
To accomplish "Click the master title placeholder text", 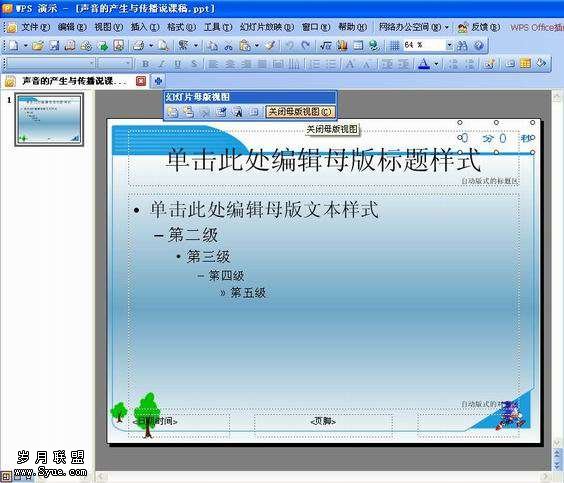I will 323,159.
